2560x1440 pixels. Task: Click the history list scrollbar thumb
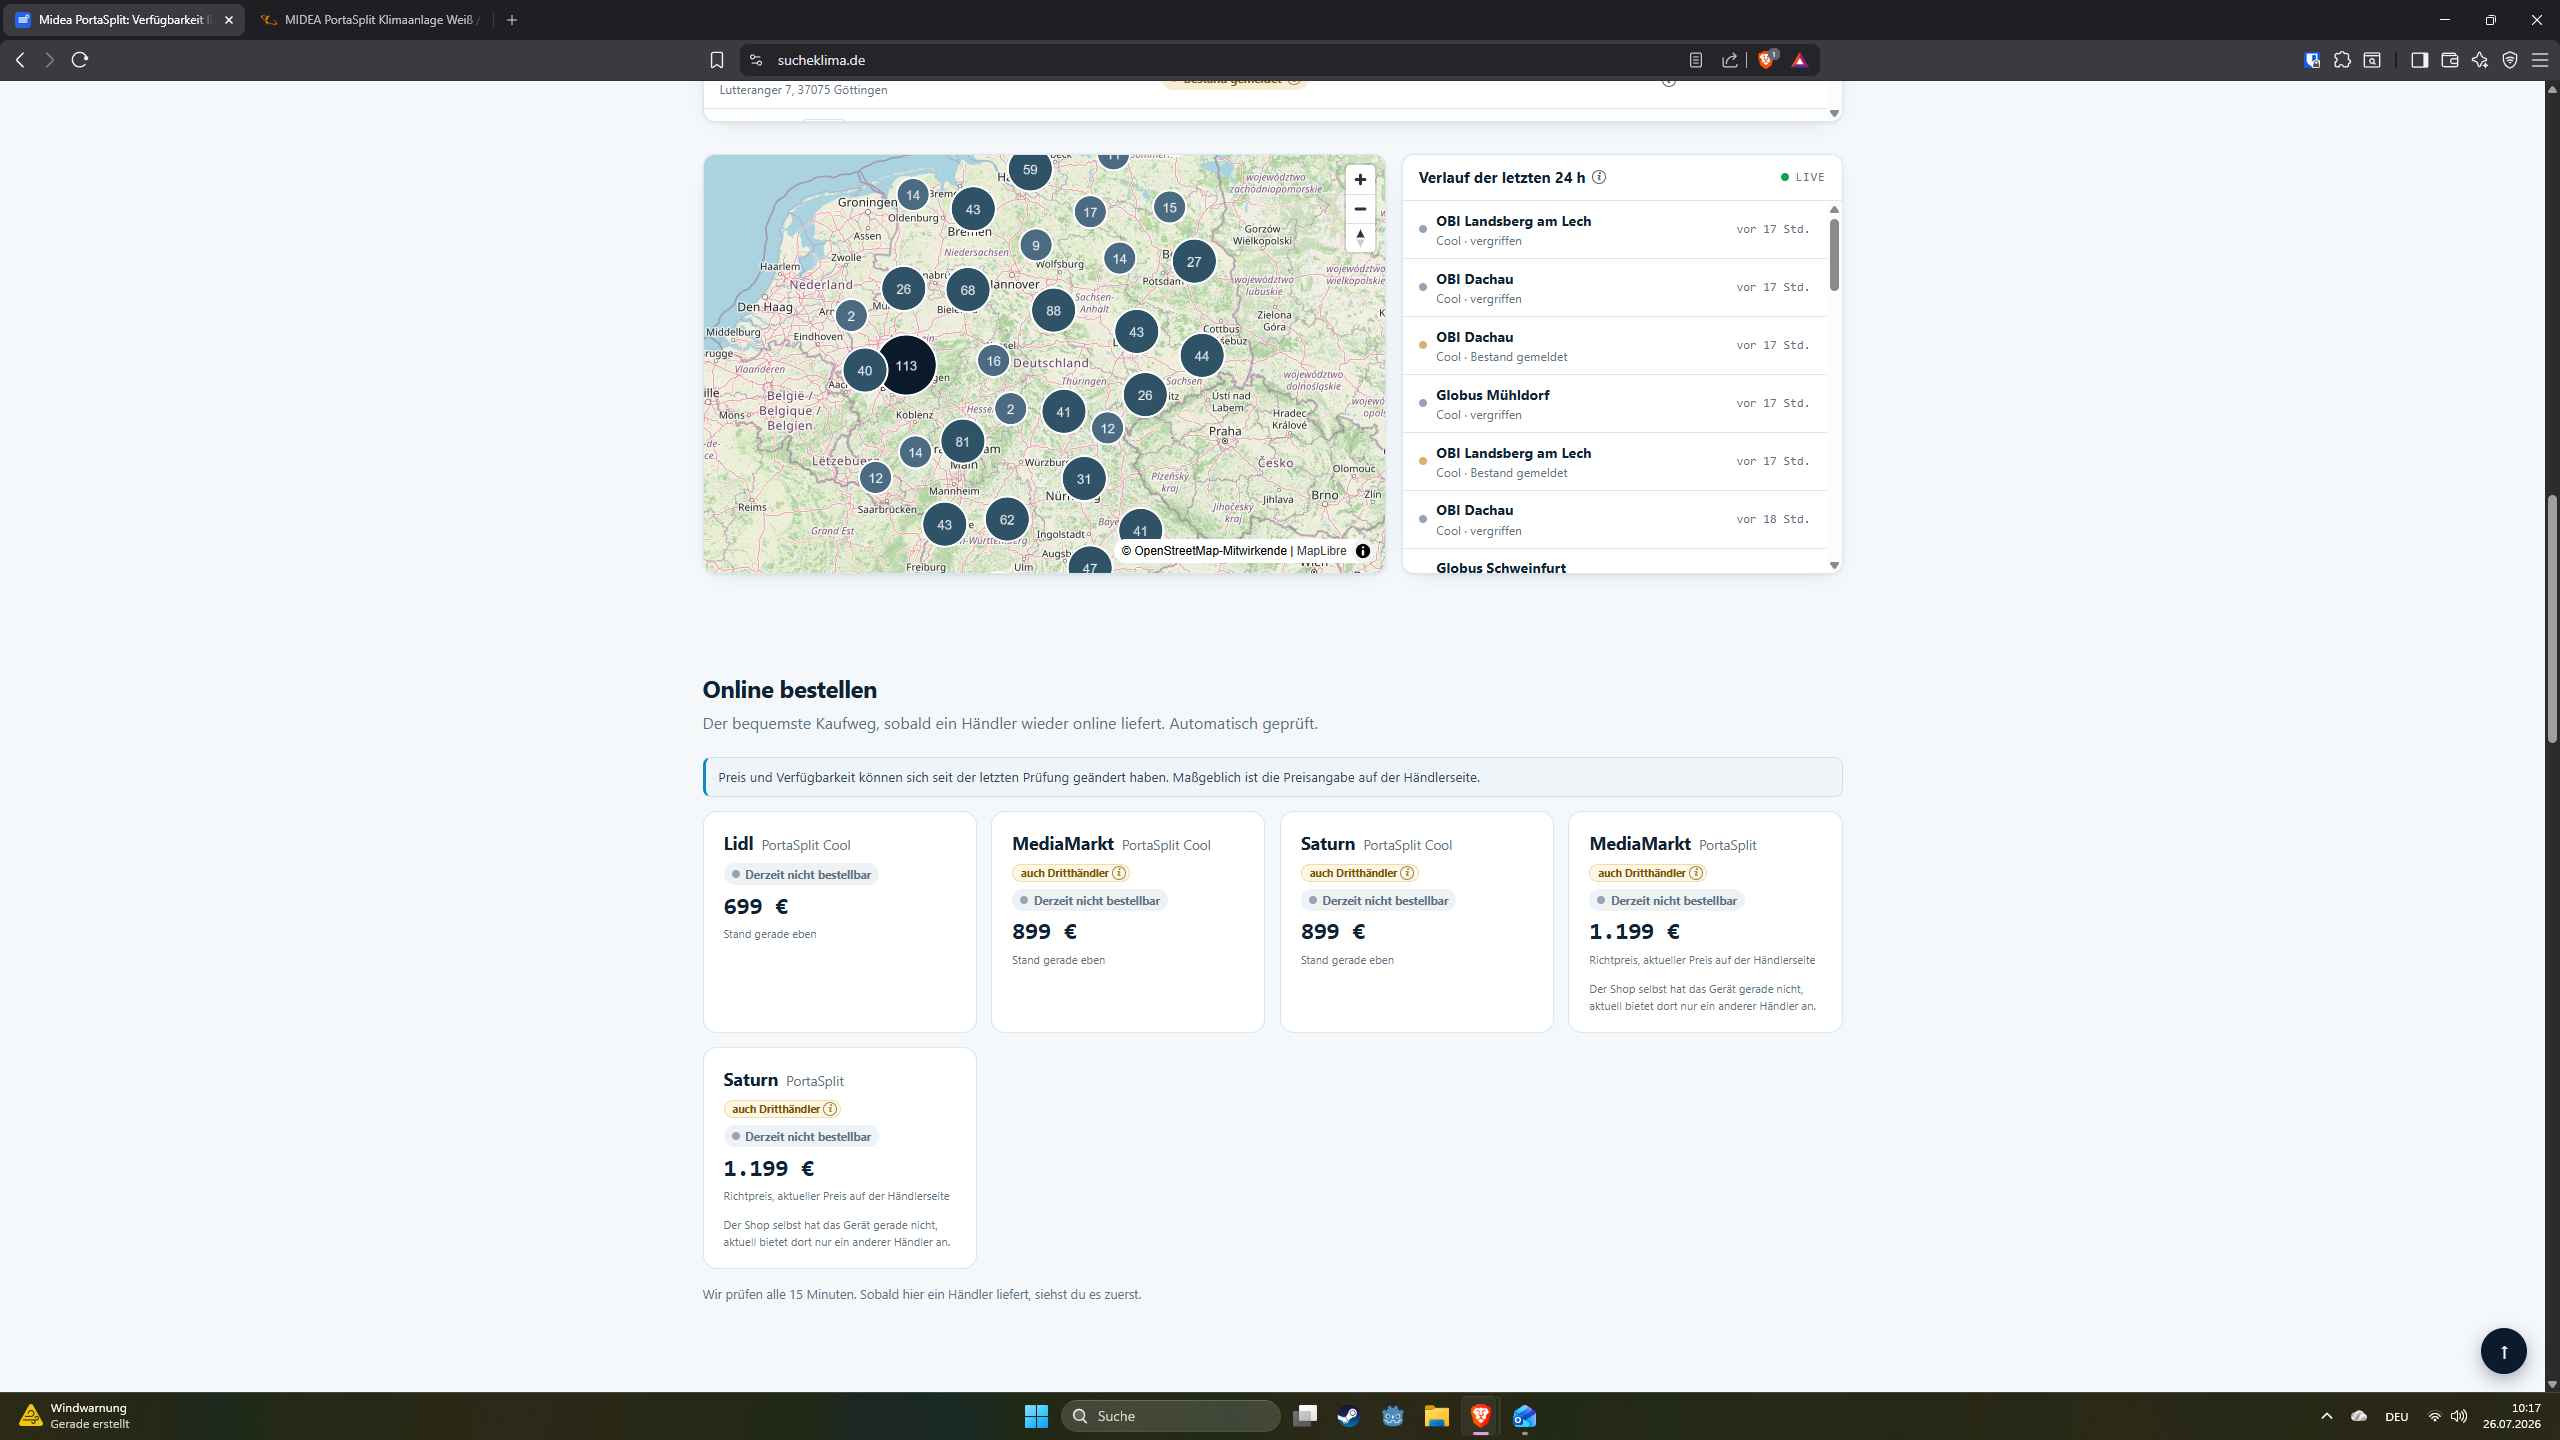[1834, 254]
